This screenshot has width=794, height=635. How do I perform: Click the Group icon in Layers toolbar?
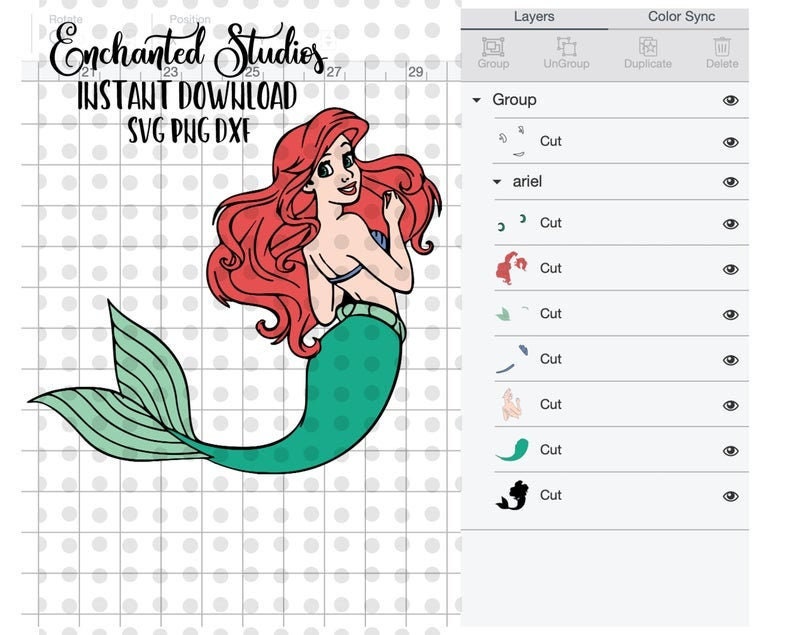tap(493, 47)
